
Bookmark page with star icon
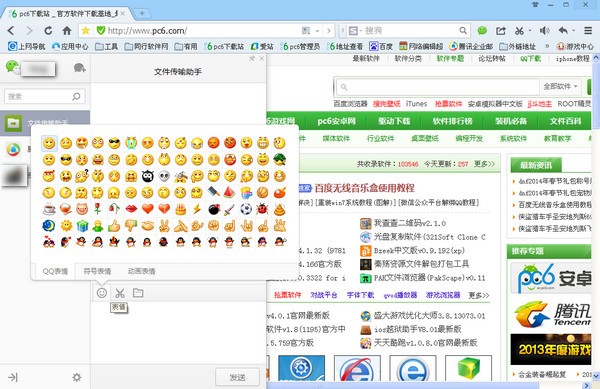coord(86,31)
